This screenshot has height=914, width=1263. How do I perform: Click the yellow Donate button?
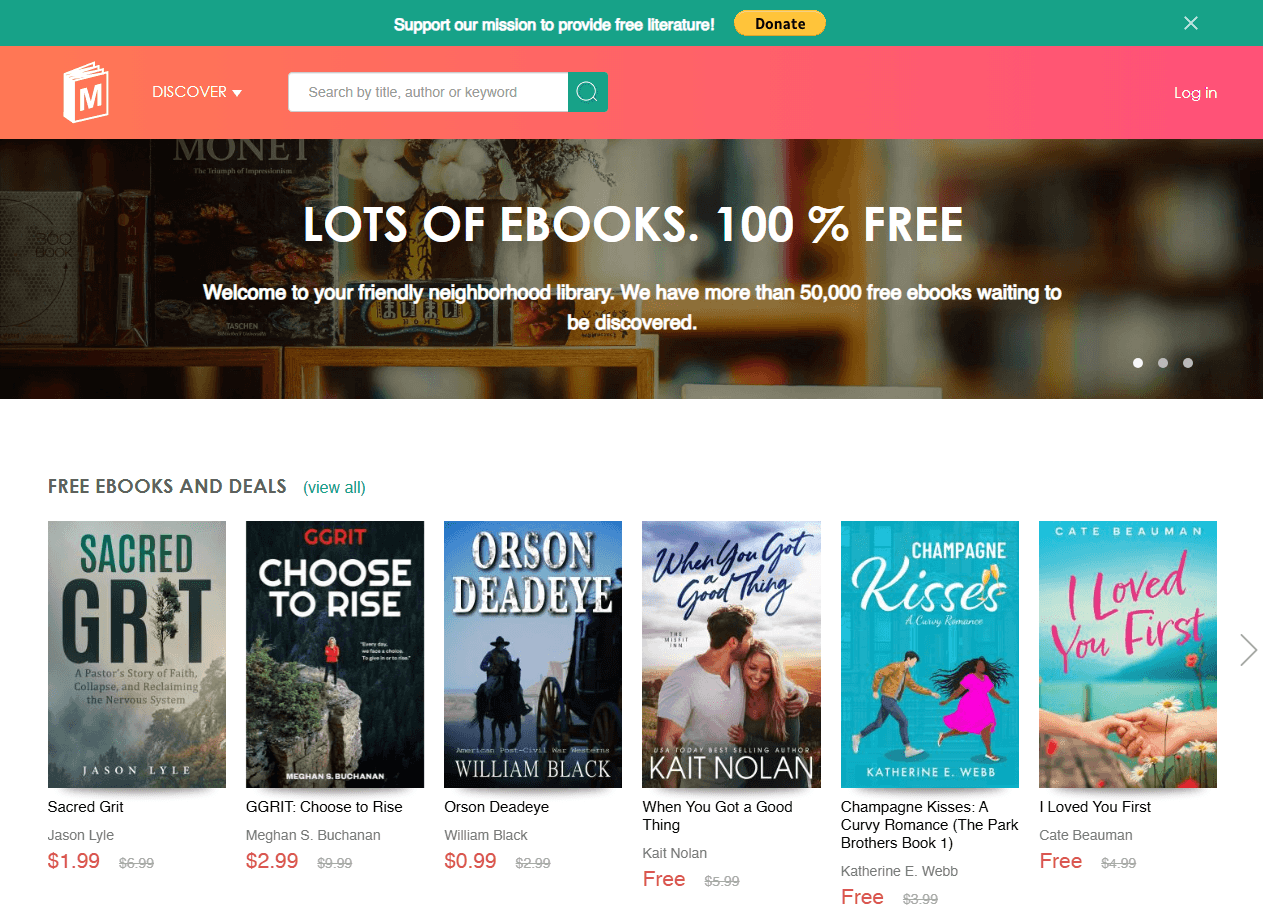coord(780,23)
